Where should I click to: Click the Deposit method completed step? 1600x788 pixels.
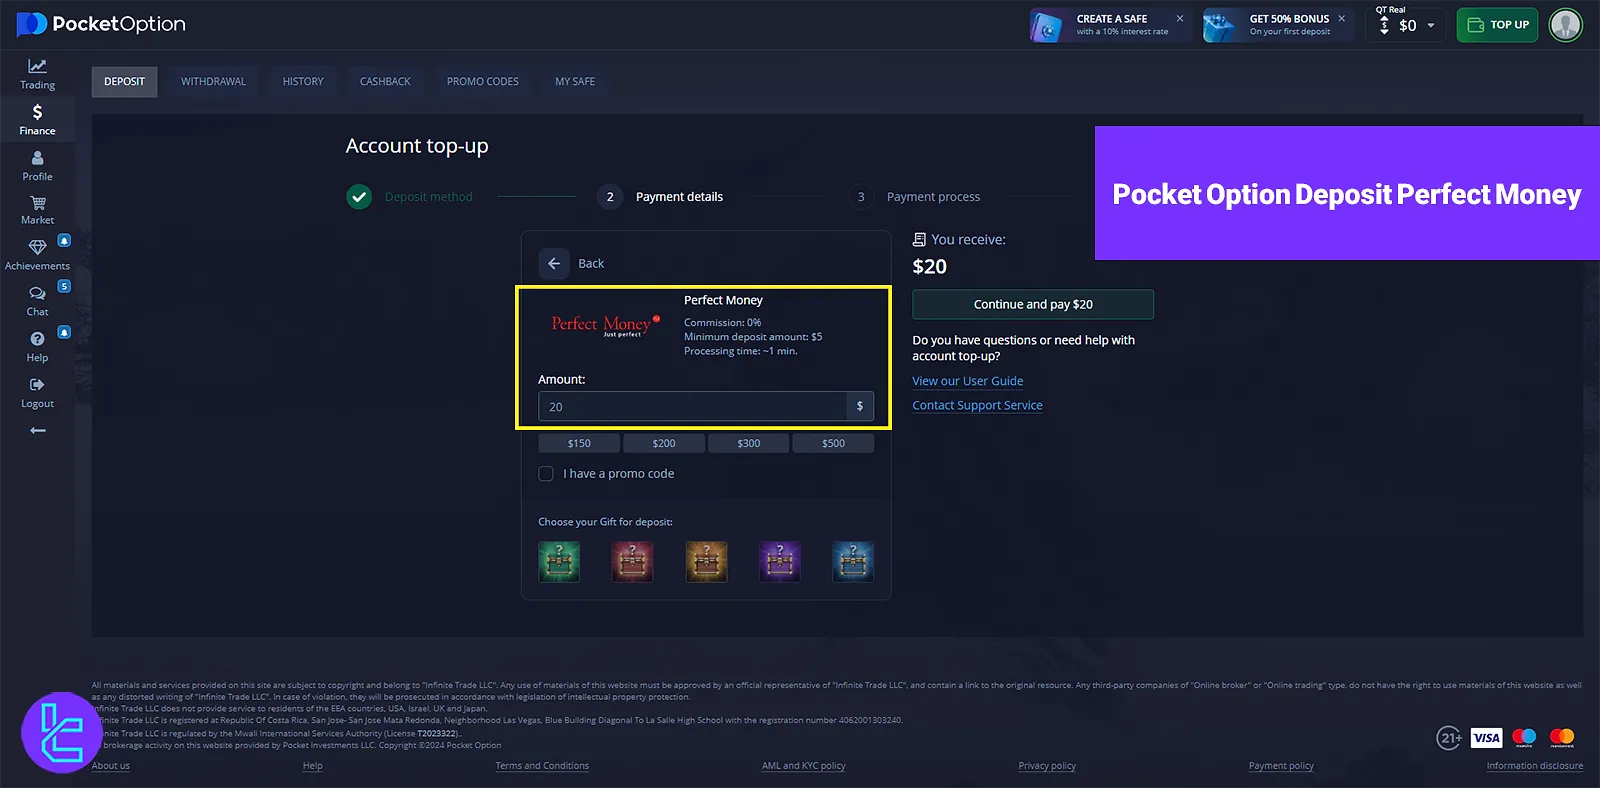pyautogui.click(x=410, y=197)
